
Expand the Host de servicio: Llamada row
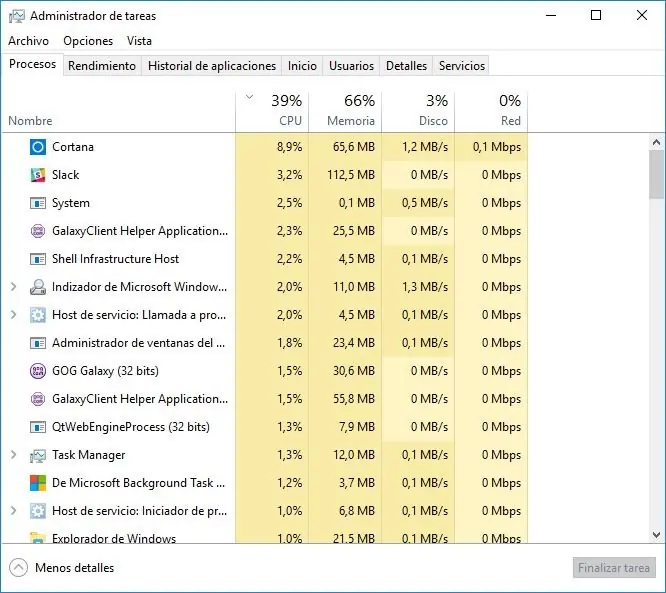(14, 315)
